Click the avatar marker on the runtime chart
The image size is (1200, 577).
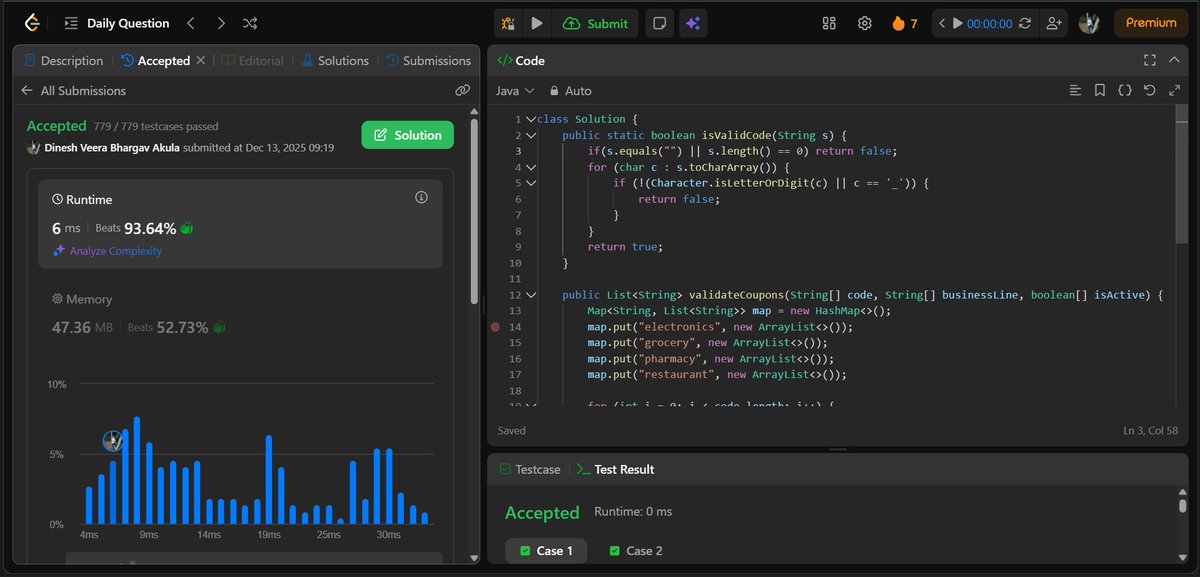(x=113, y=441)
